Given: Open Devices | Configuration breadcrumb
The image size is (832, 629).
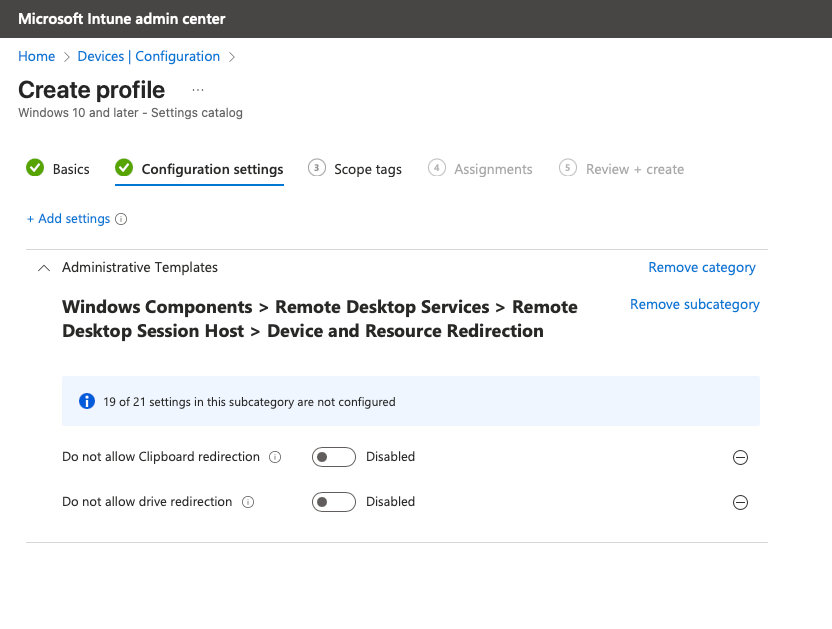Looking at the screenshot, I should [x=149, y=56].
